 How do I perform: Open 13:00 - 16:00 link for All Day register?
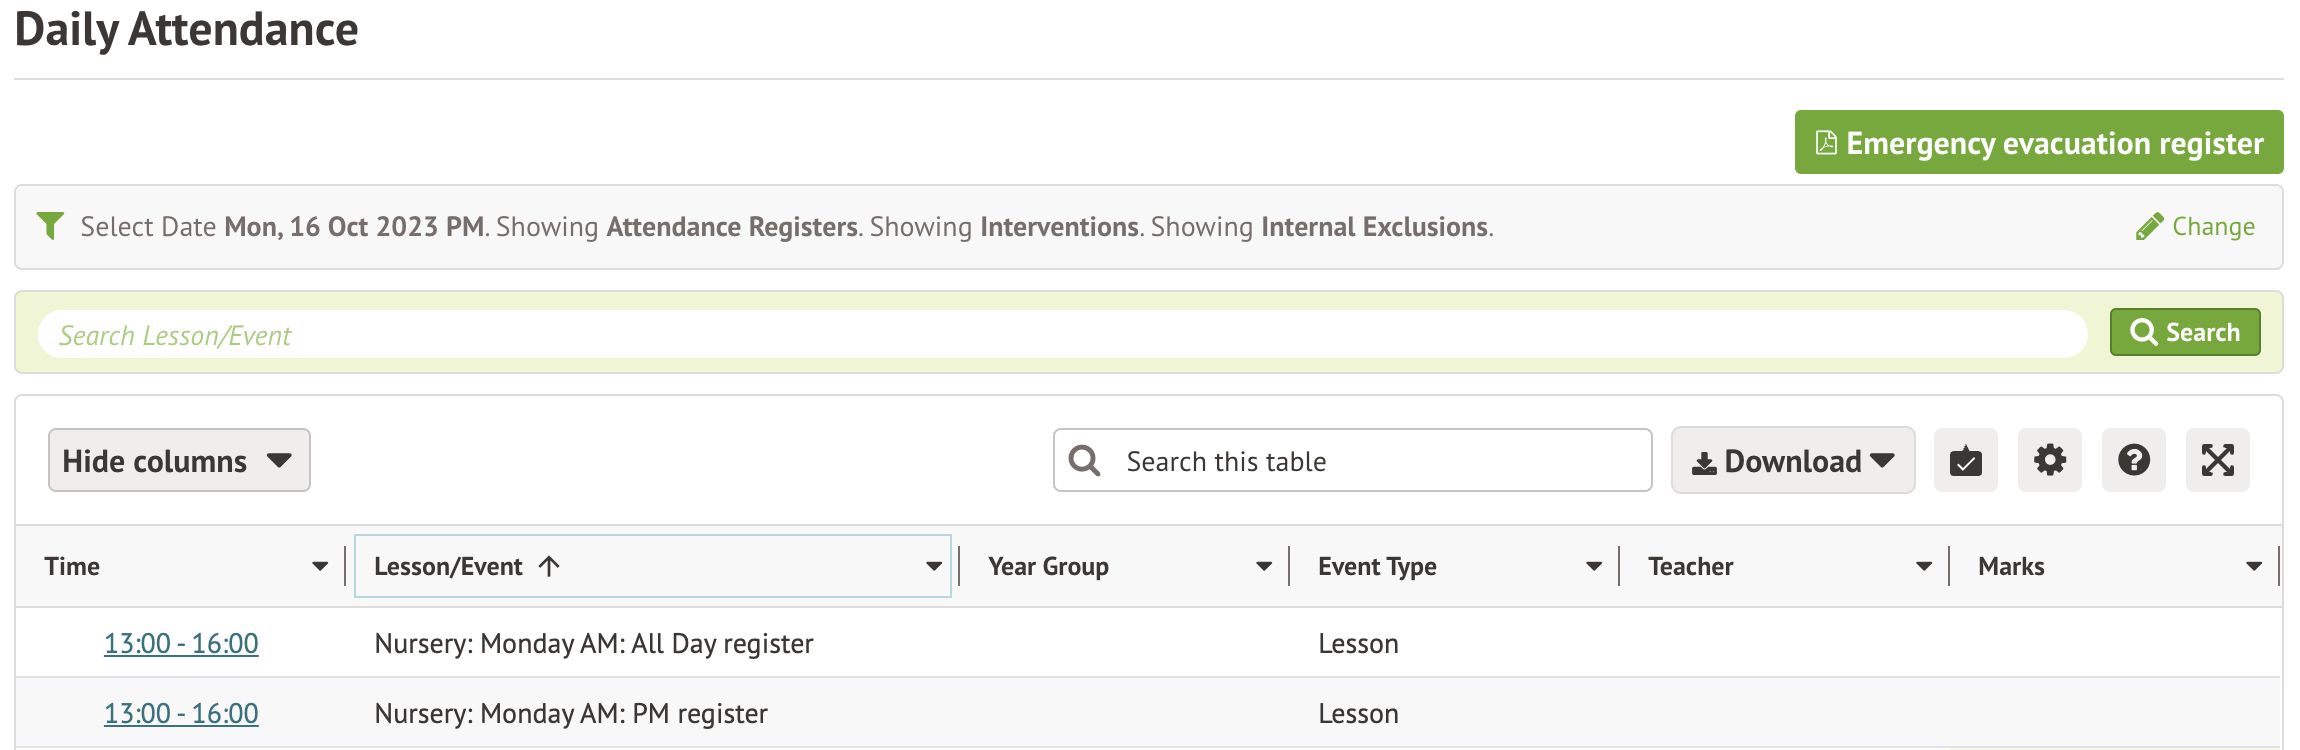[181, 643]
